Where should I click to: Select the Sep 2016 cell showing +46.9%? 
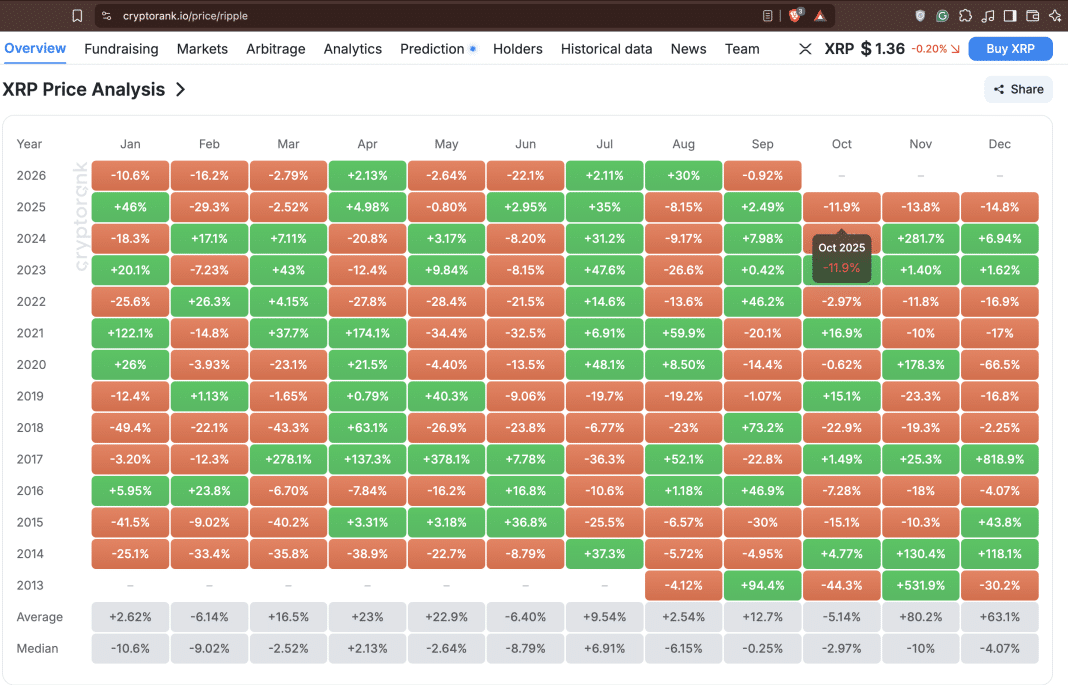coord(762,491)
